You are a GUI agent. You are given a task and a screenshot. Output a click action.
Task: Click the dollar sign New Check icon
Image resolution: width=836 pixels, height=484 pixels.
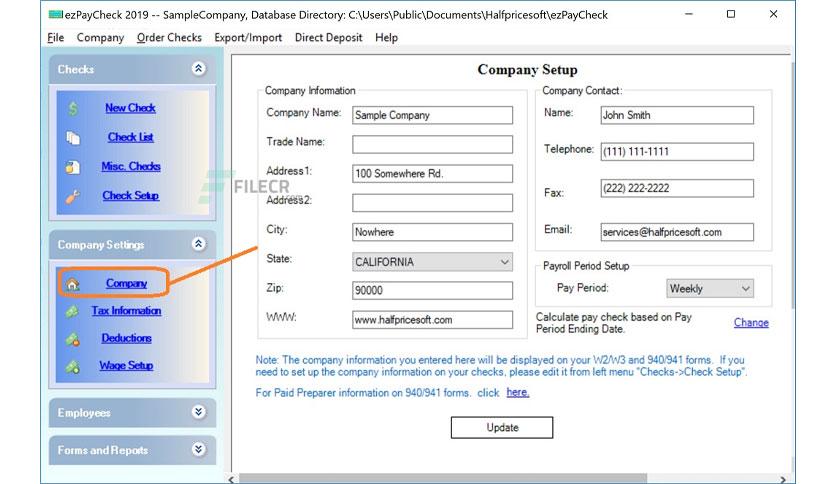tap(73, 108)
